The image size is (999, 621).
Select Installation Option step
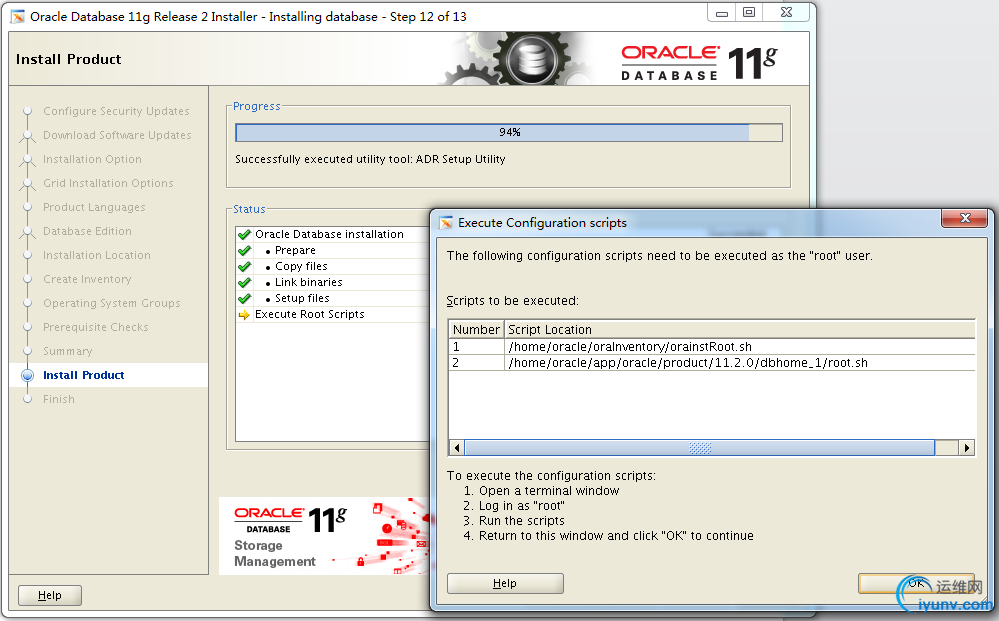[92, 159]
